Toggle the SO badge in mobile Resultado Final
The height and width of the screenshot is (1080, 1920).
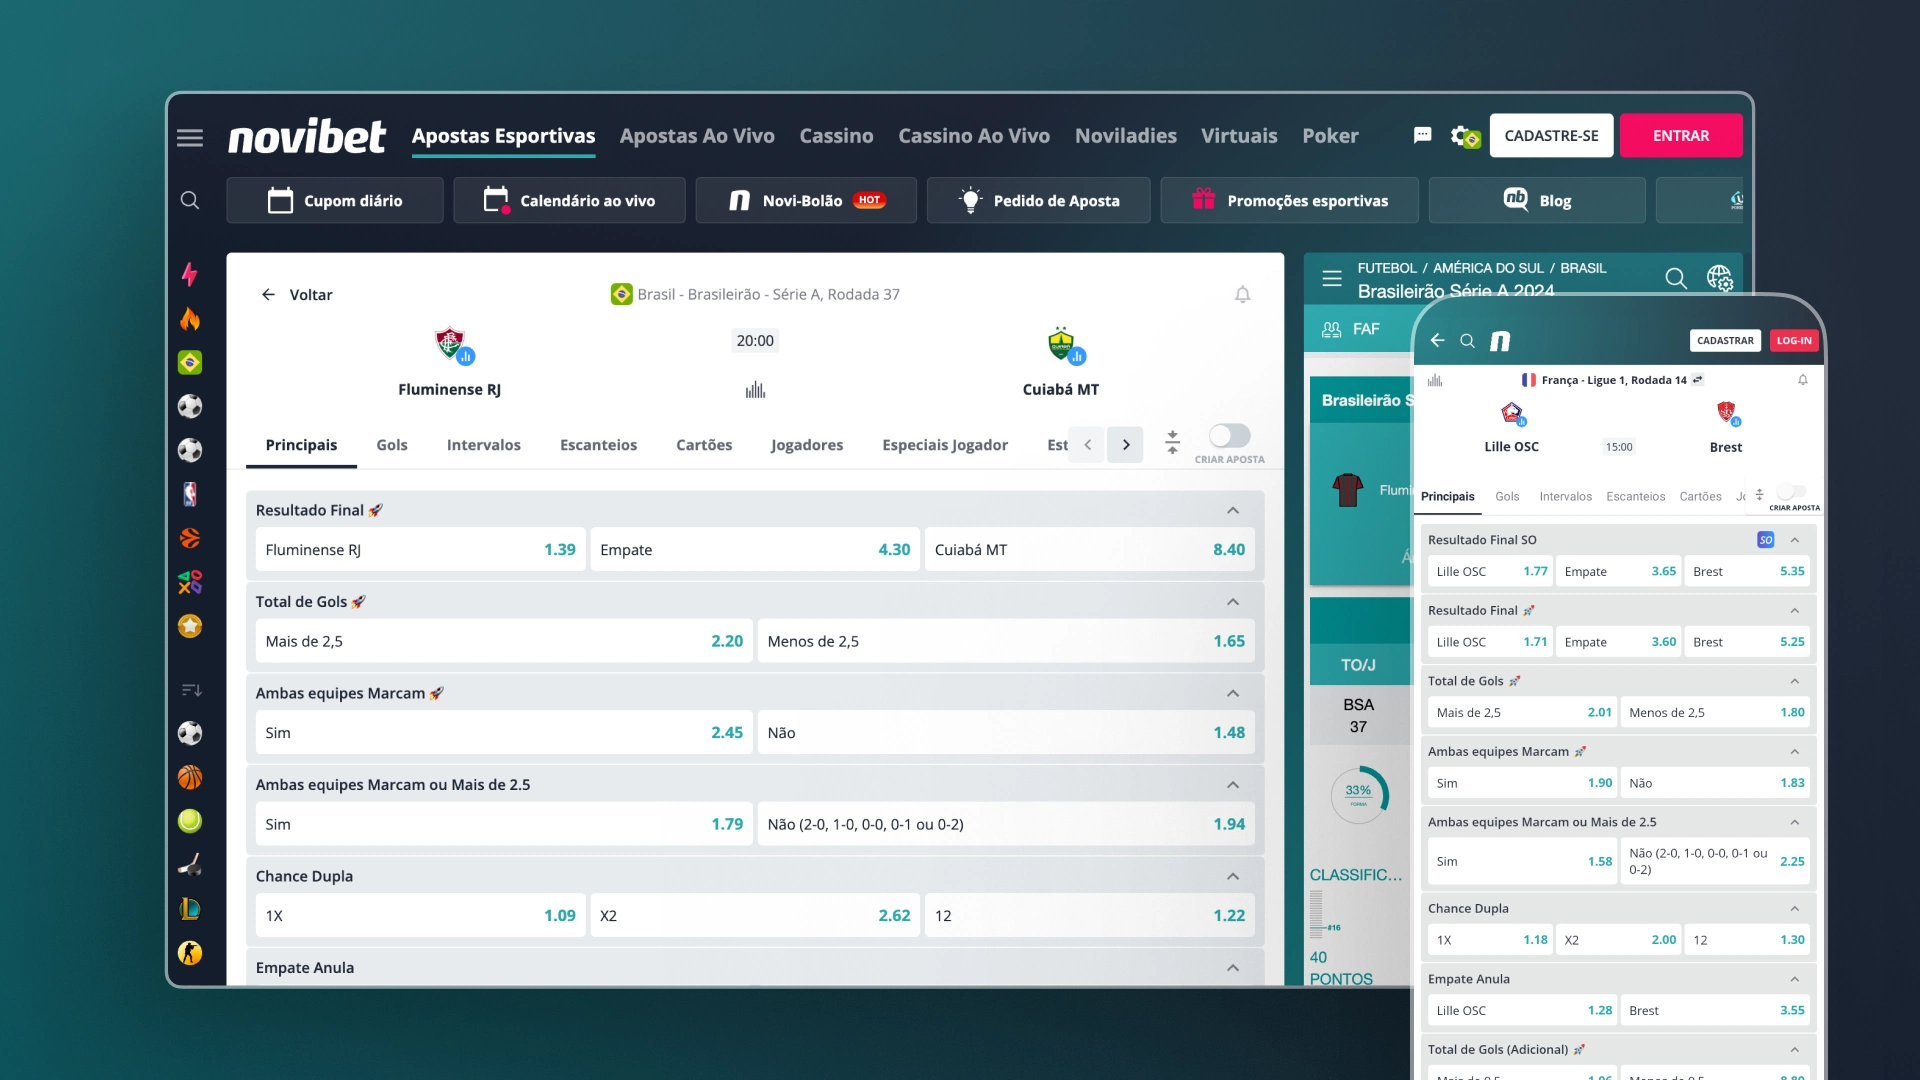coord(1765,540)
